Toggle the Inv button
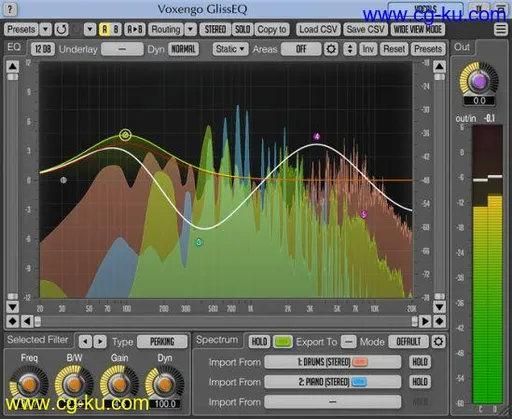 [368, 49]
